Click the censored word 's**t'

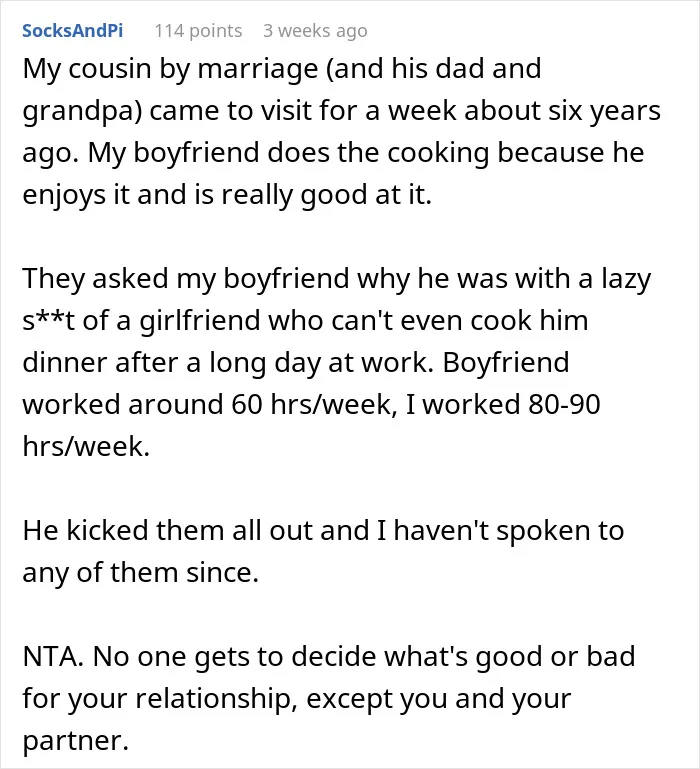(49, 321)
